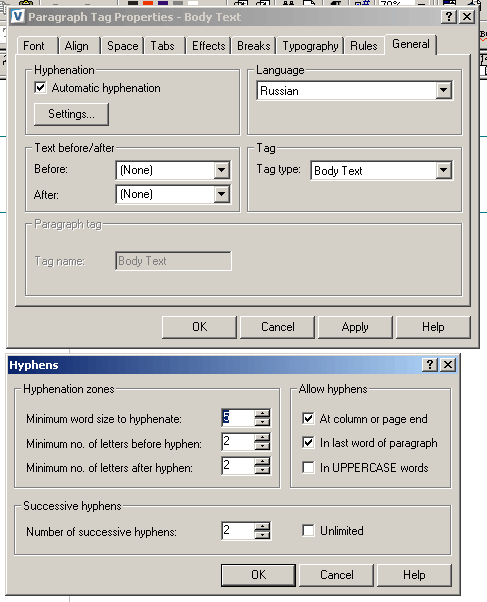Click the Hyphens dialog question-mark help icon

pos(430,364)
